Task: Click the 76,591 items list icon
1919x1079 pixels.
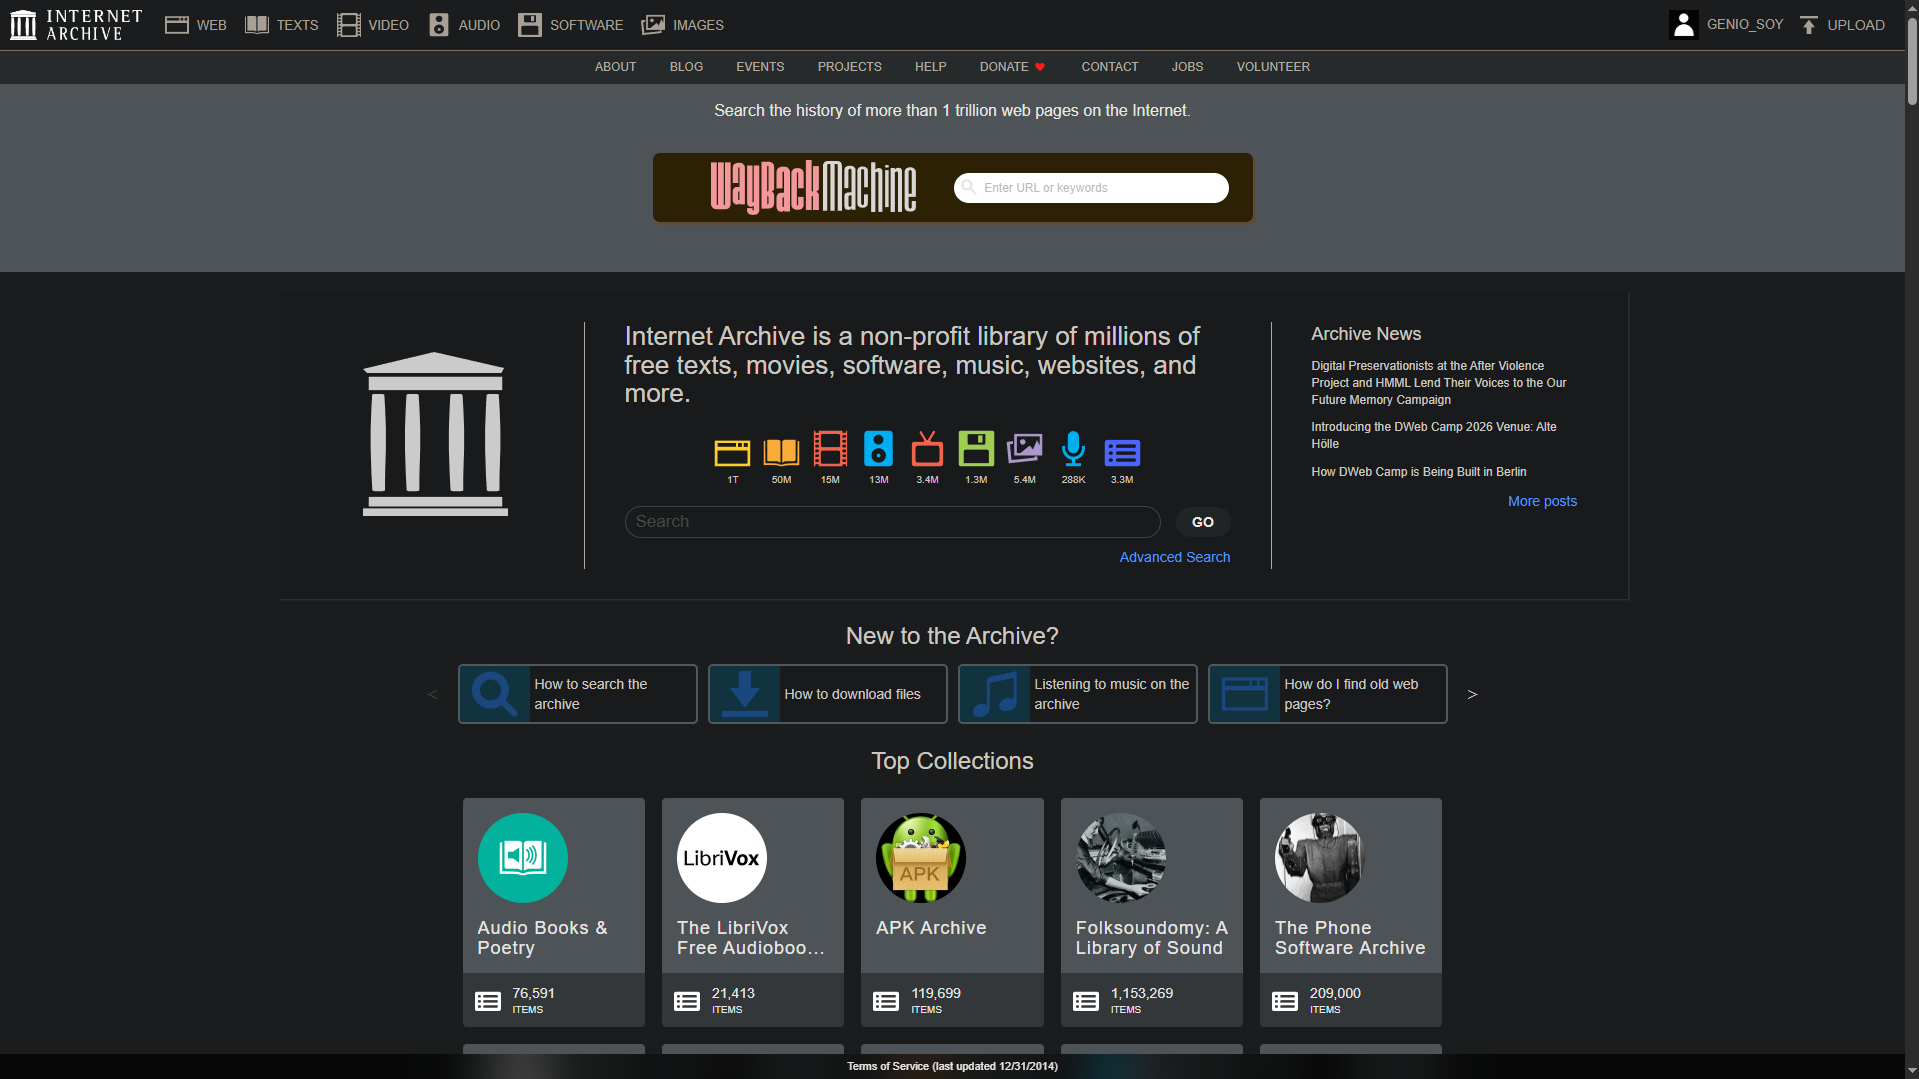Action: click(488, 1001)
